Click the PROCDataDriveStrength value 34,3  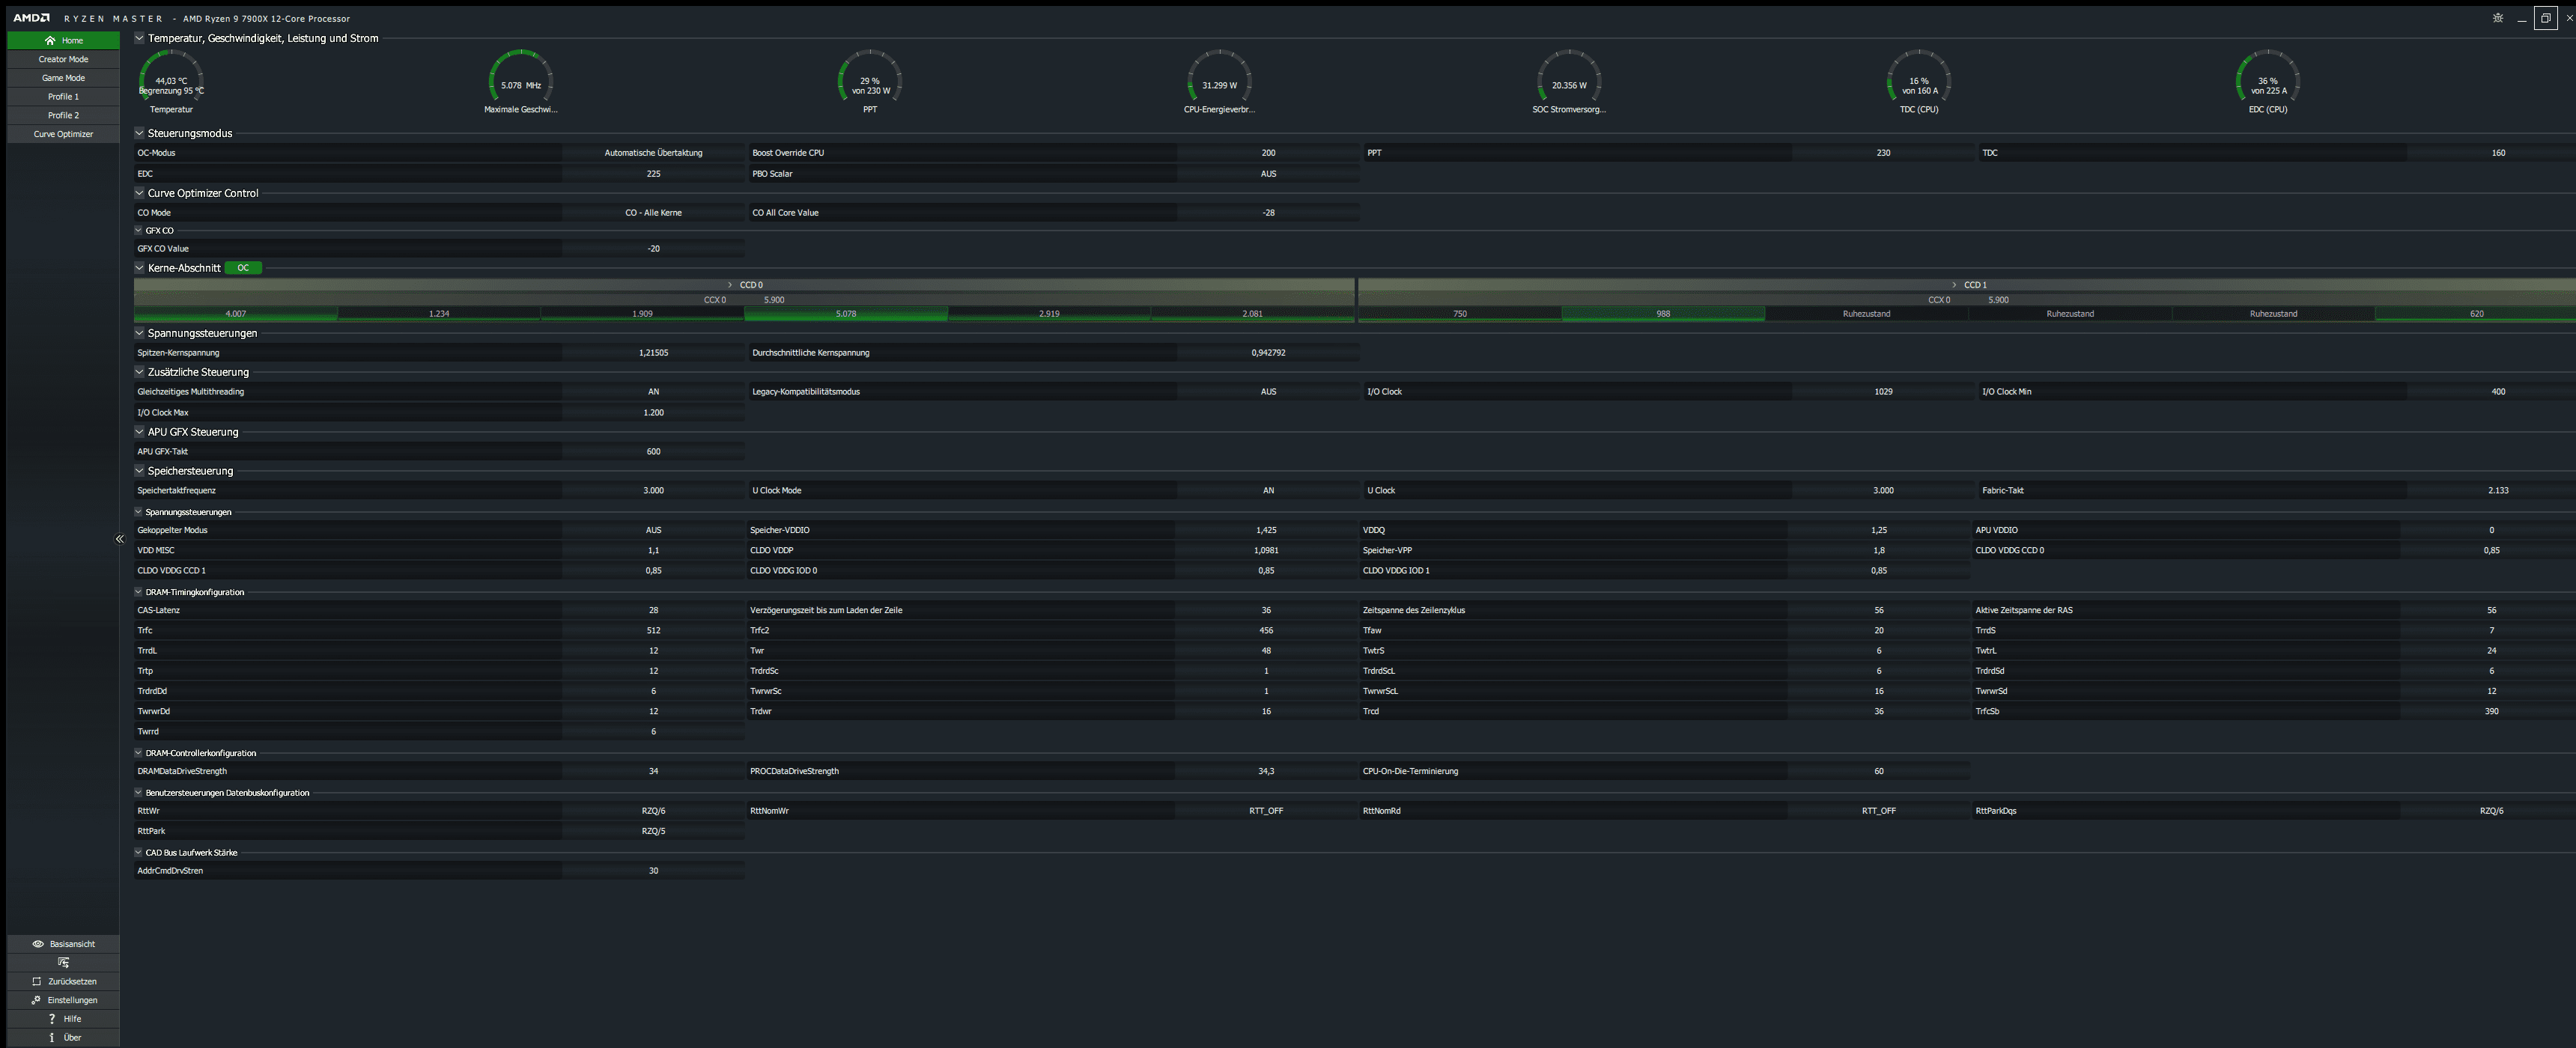[1266, 771]
